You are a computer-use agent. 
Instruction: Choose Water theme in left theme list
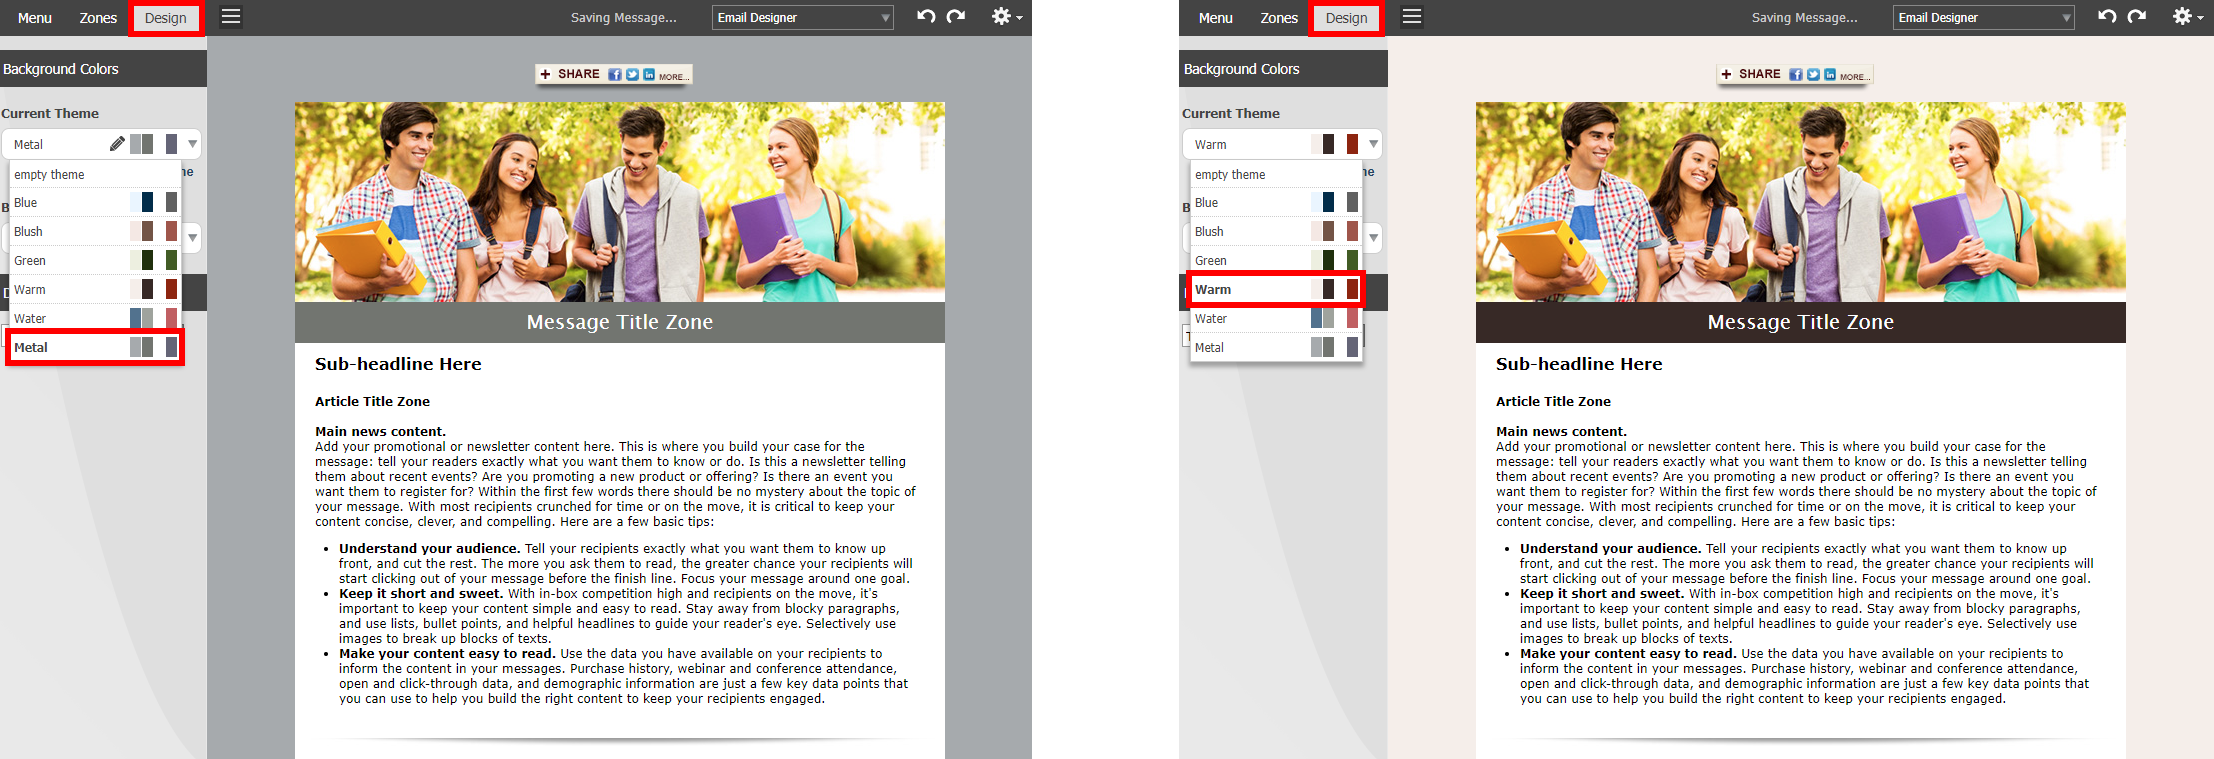pyautogui.click(x=95, y=318)
